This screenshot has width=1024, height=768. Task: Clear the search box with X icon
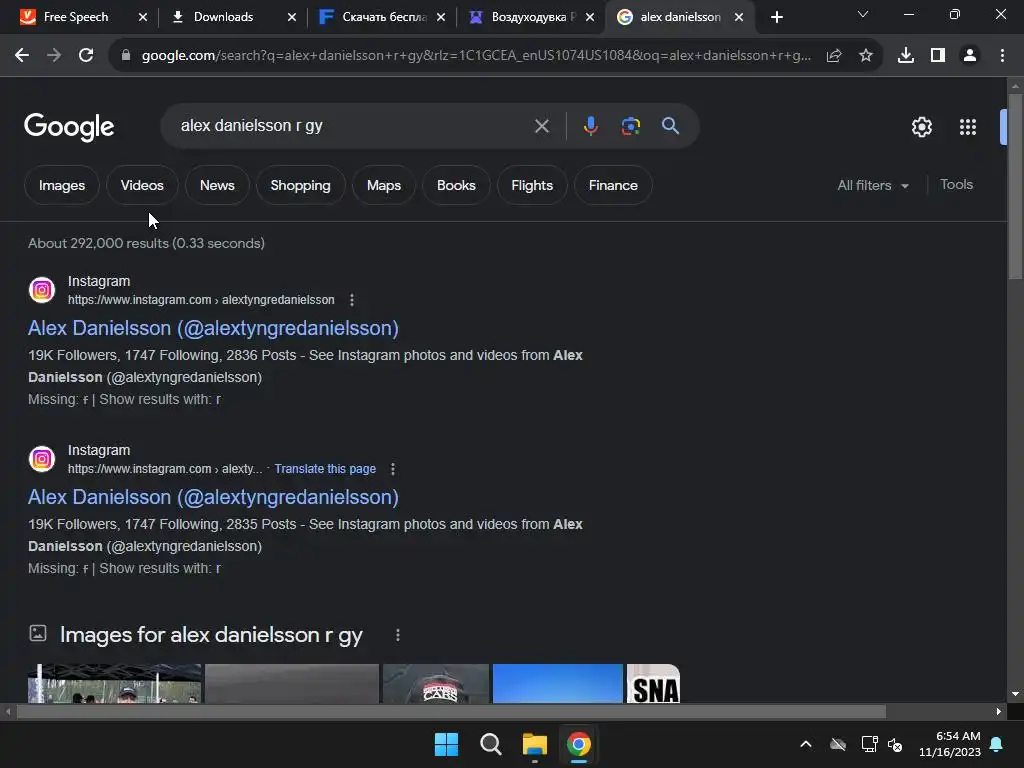pyautogui.click(x=541, y=126)
